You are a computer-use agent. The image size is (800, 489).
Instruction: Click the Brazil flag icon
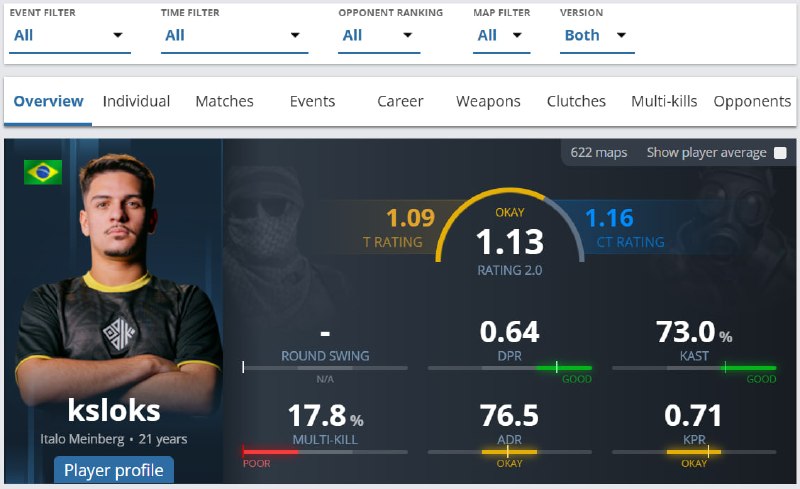click(x=43, y=172)
